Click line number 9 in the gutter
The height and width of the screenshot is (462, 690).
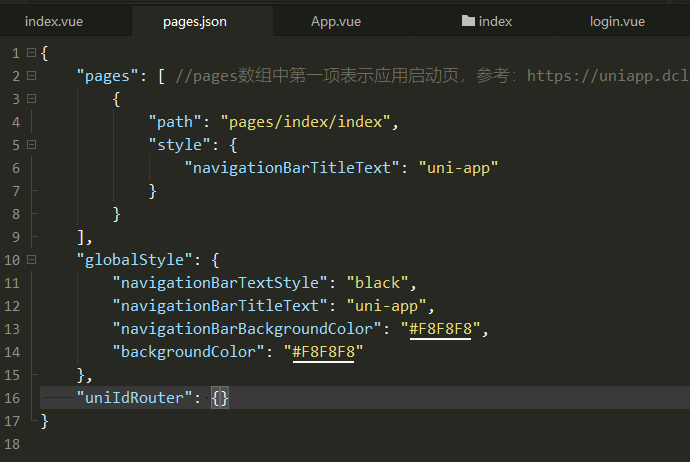[x=16, y=237]
